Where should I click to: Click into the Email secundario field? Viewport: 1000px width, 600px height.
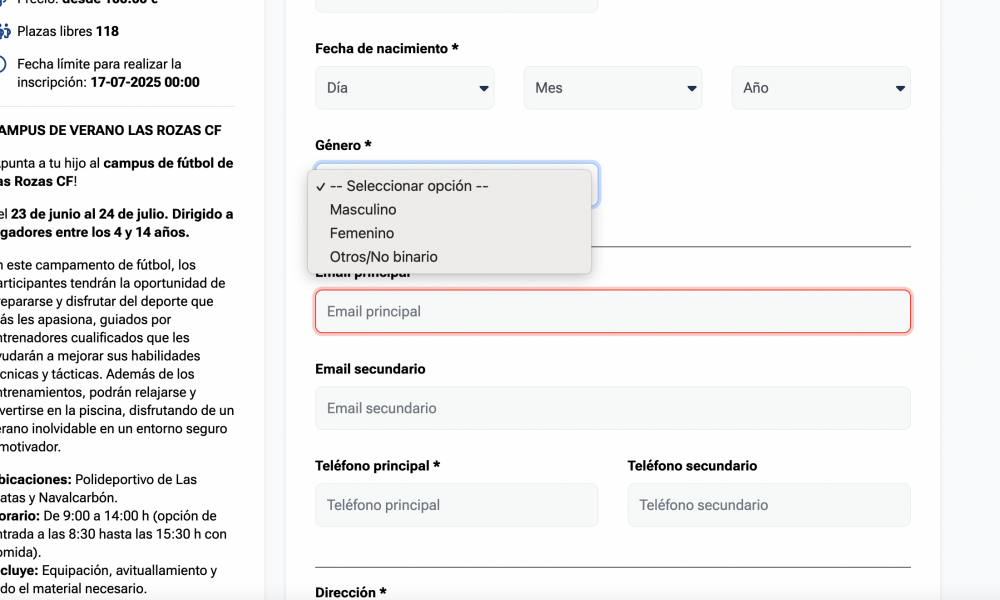click(x=612, y=408)
